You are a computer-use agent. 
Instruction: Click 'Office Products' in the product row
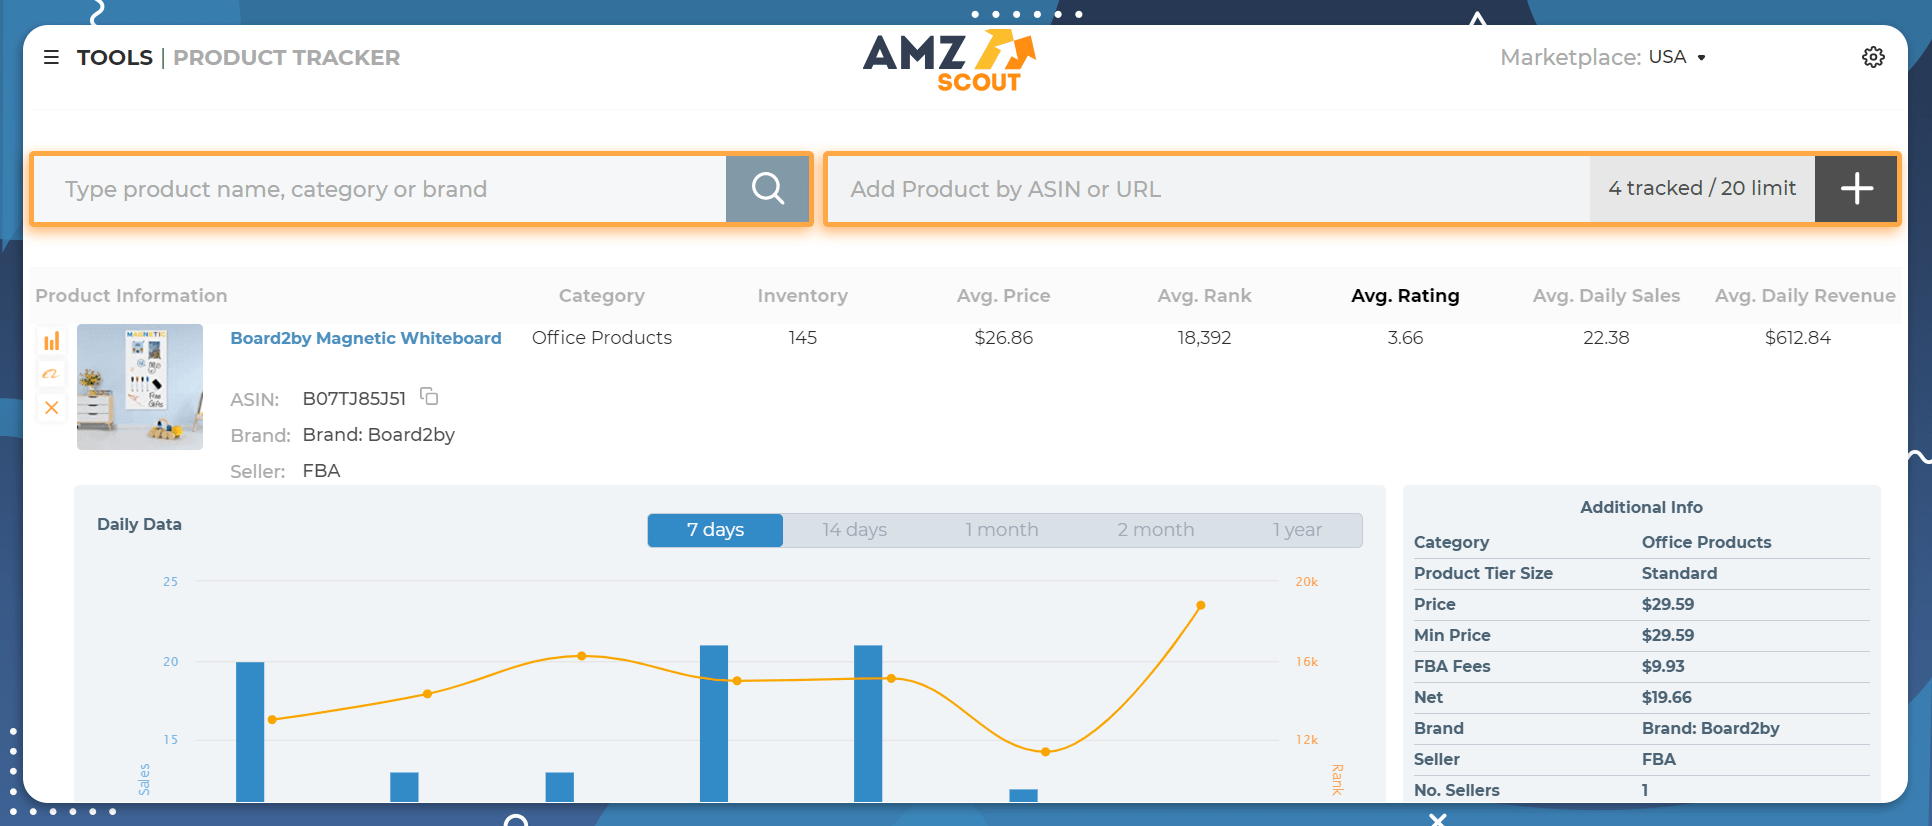[602, 338]
